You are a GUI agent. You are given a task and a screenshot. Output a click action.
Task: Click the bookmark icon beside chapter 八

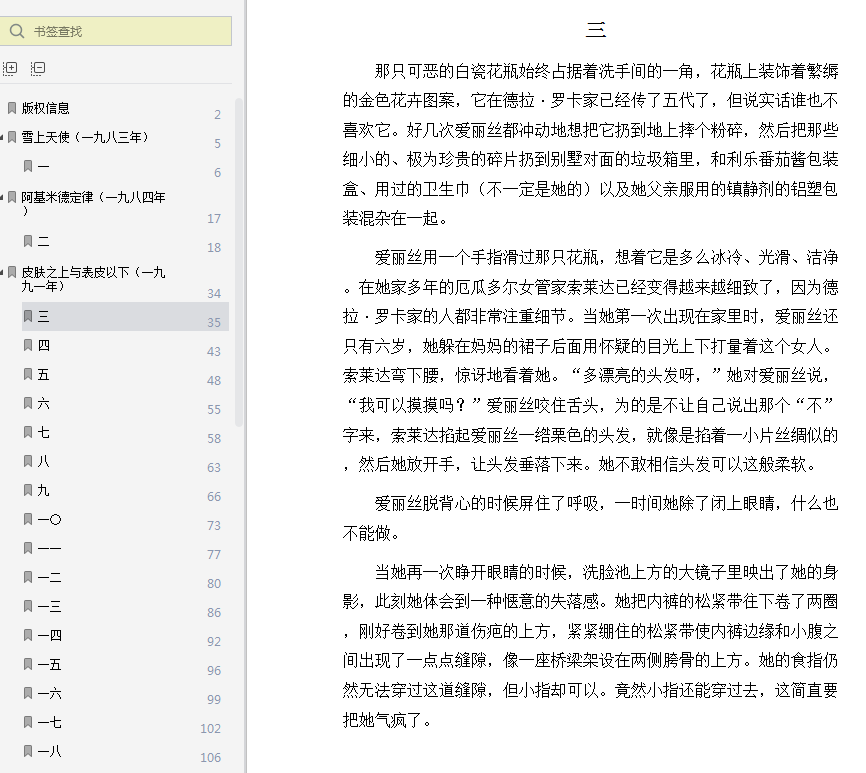pyautogui.click(x=28, y=461)
